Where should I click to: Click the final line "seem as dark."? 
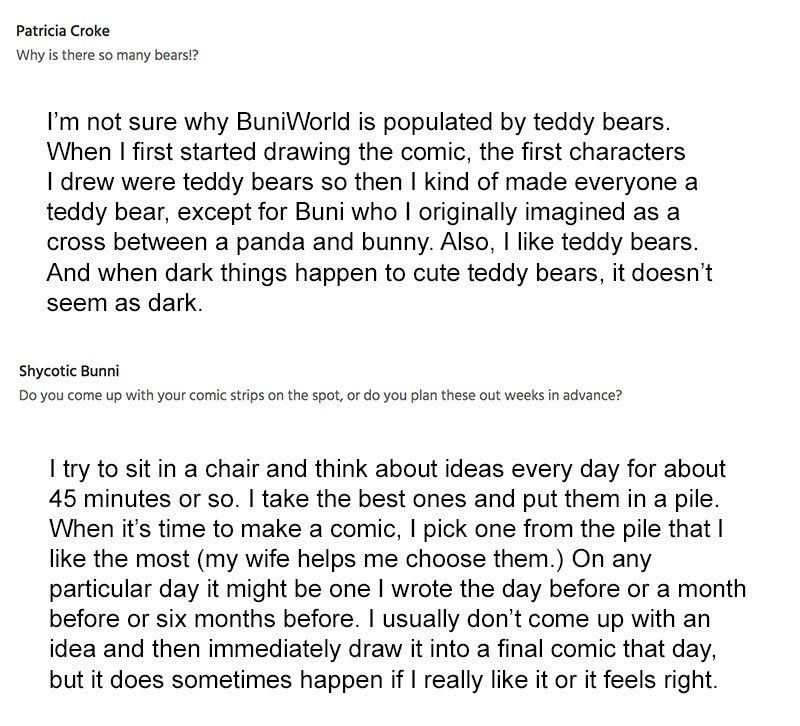click(125, 301)
